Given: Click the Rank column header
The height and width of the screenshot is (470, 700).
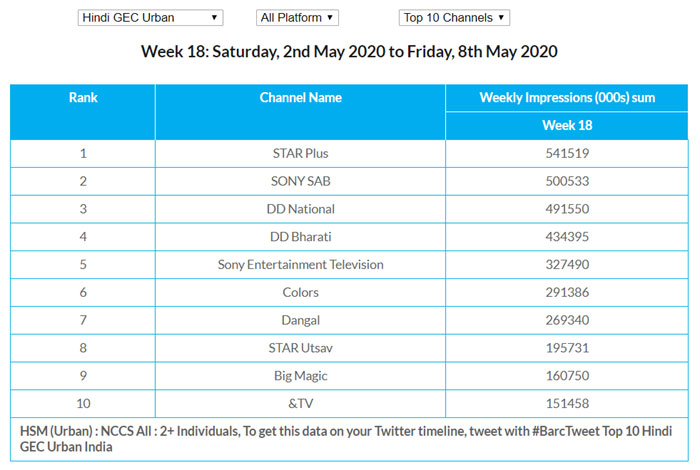Looking at the screenshot, I should point(83,98).
